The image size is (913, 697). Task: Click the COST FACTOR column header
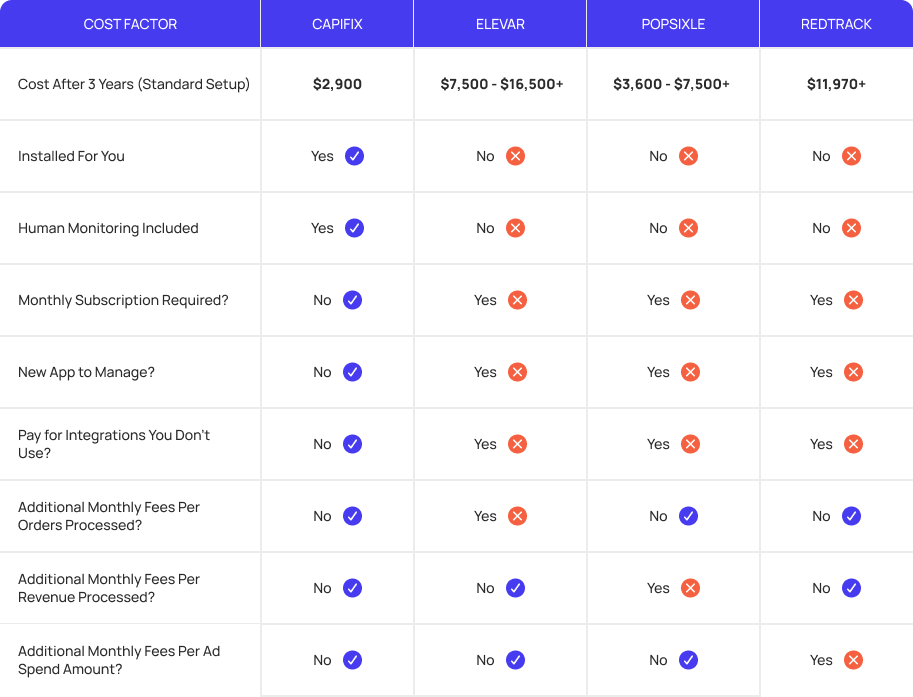coord(130,24)
